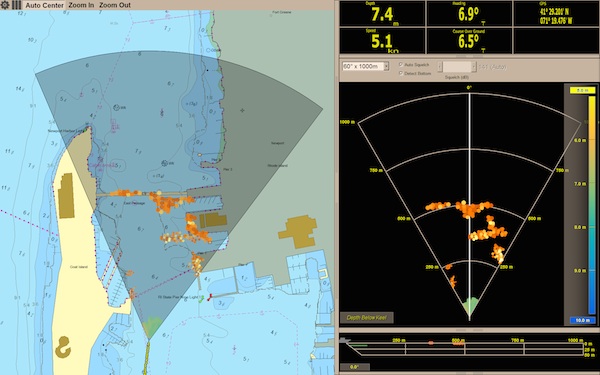Screen dimensions: 600x375
Task: Click the Depth Below Keel button
Action: tap(367, 317)
